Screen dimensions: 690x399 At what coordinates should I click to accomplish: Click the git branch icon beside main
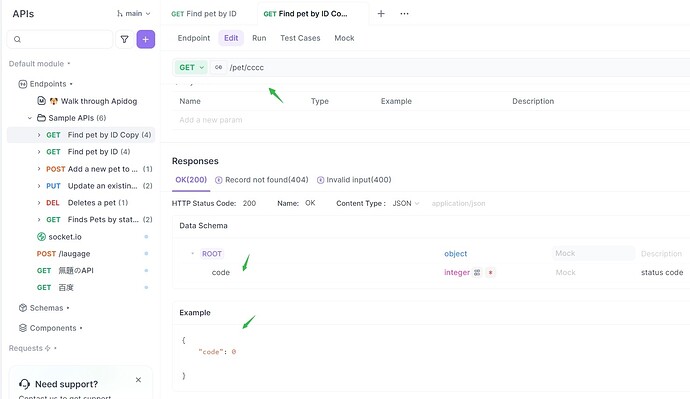pyautogui.click(x=119, y=14)
